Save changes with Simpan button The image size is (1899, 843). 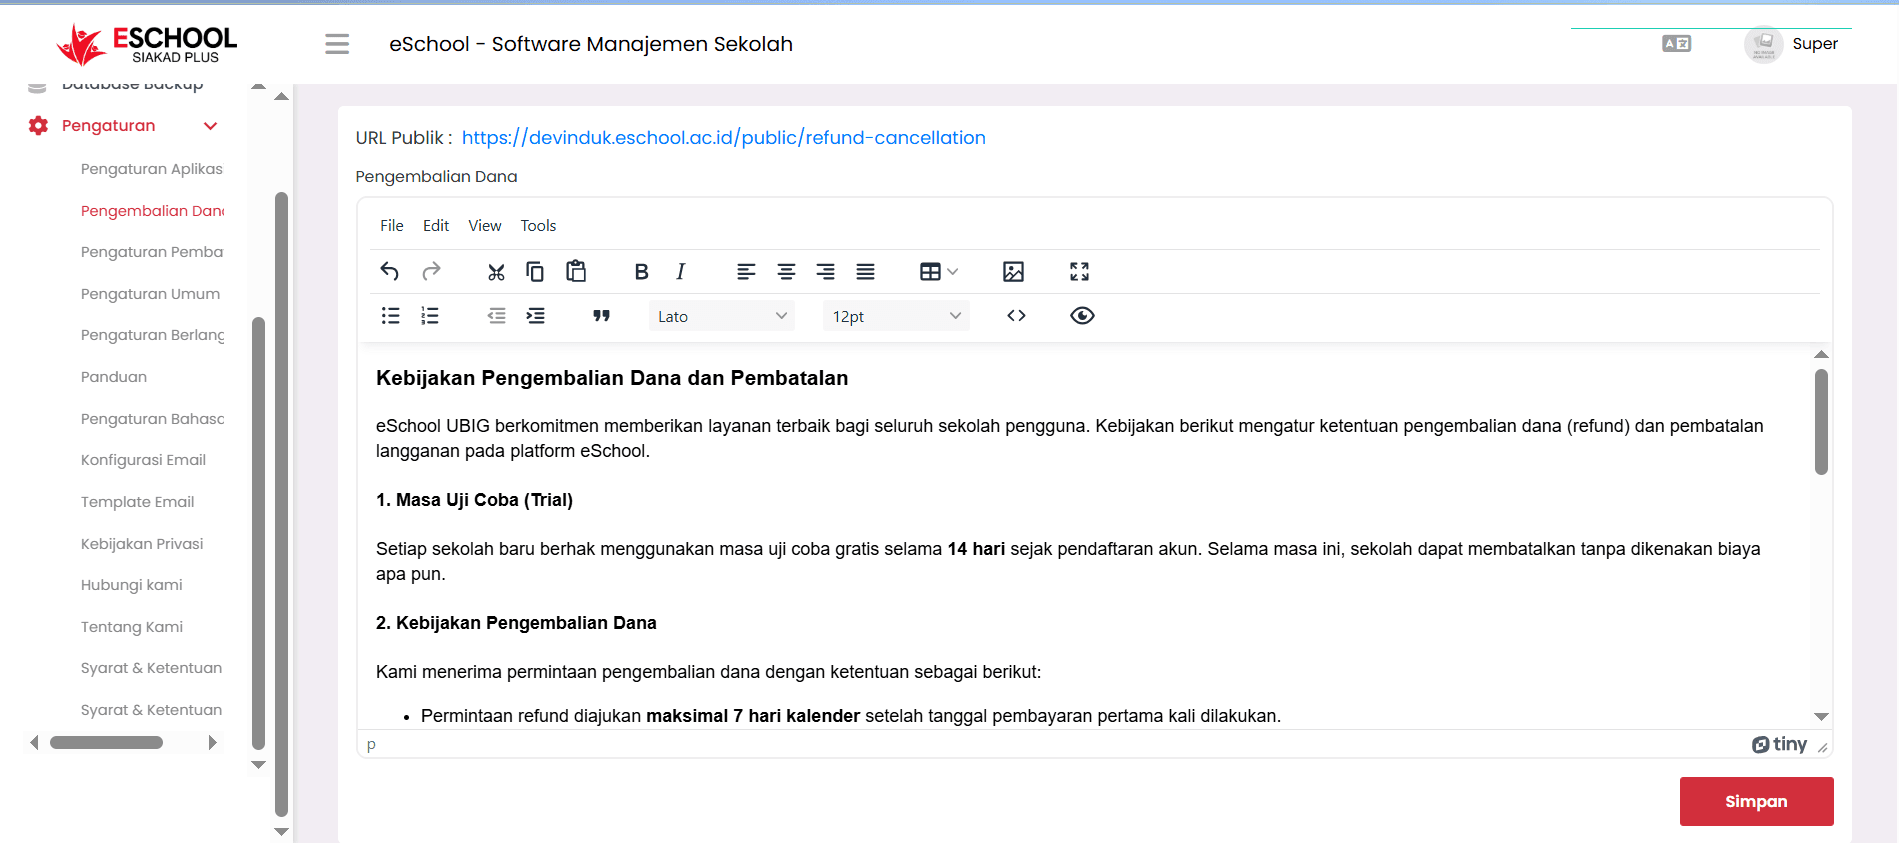pyautogui.click(x=1756, y=801)
